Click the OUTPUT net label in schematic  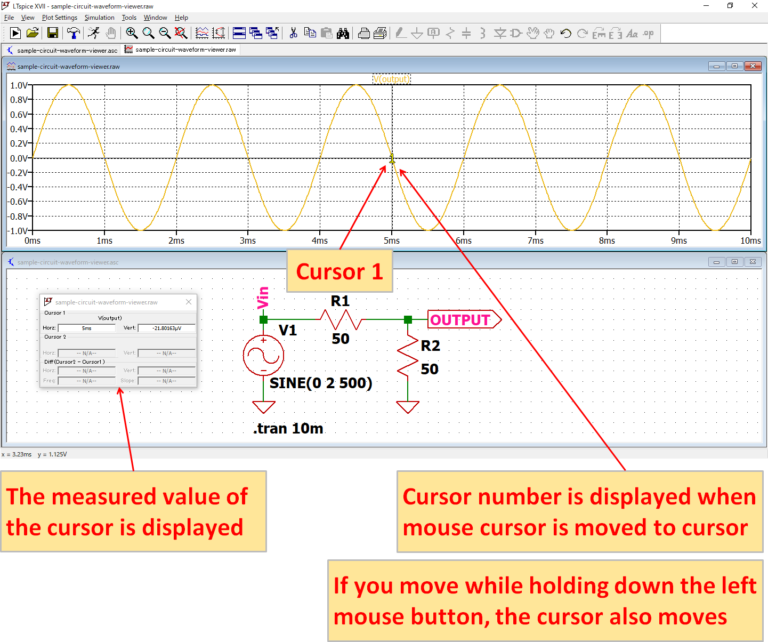(x=464, y=320)
